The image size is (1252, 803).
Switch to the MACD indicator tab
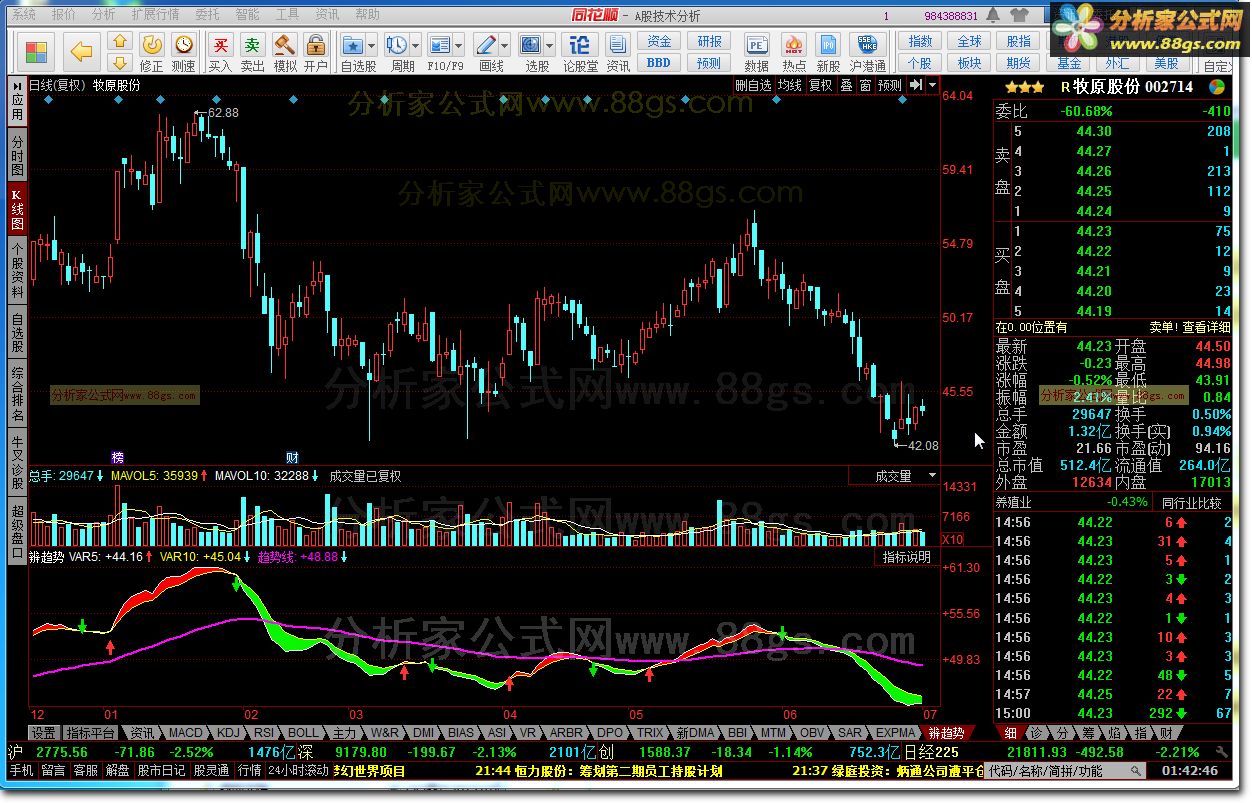click(185, 733)
